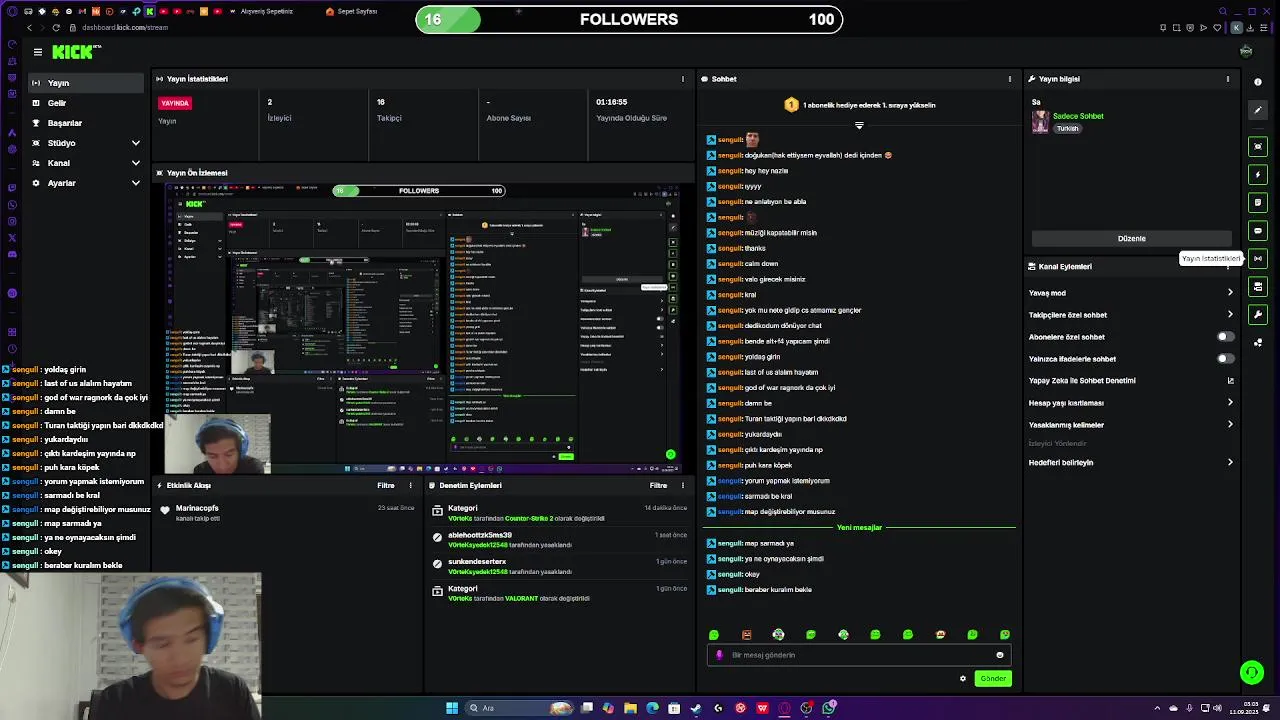The height and width of the screenshot is (720, 1280).
Task: Toggle stream preview widget icon in right toolbar
Action: (x=1258, y=147)
